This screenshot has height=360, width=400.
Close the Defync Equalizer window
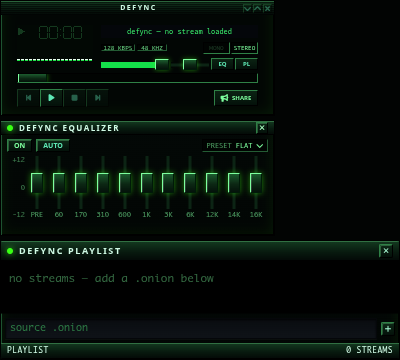[262, 128]
